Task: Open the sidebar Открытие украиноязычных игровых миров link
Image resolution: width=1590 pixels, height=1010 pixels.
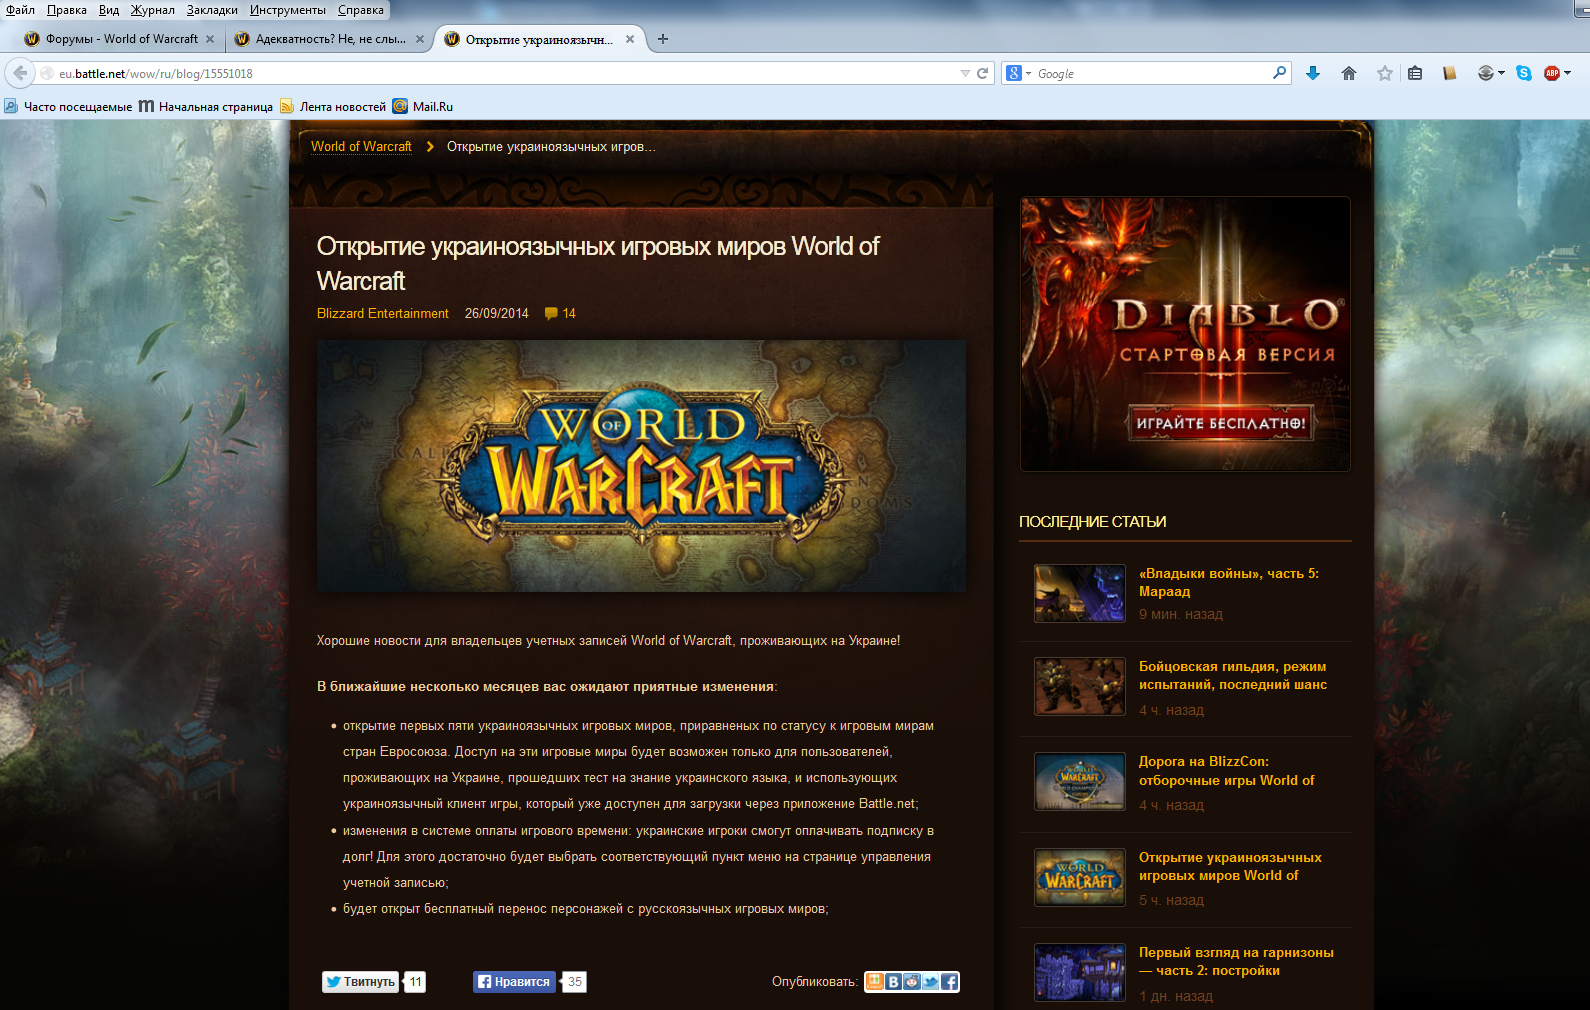Action: click(x=1230, y=866)
